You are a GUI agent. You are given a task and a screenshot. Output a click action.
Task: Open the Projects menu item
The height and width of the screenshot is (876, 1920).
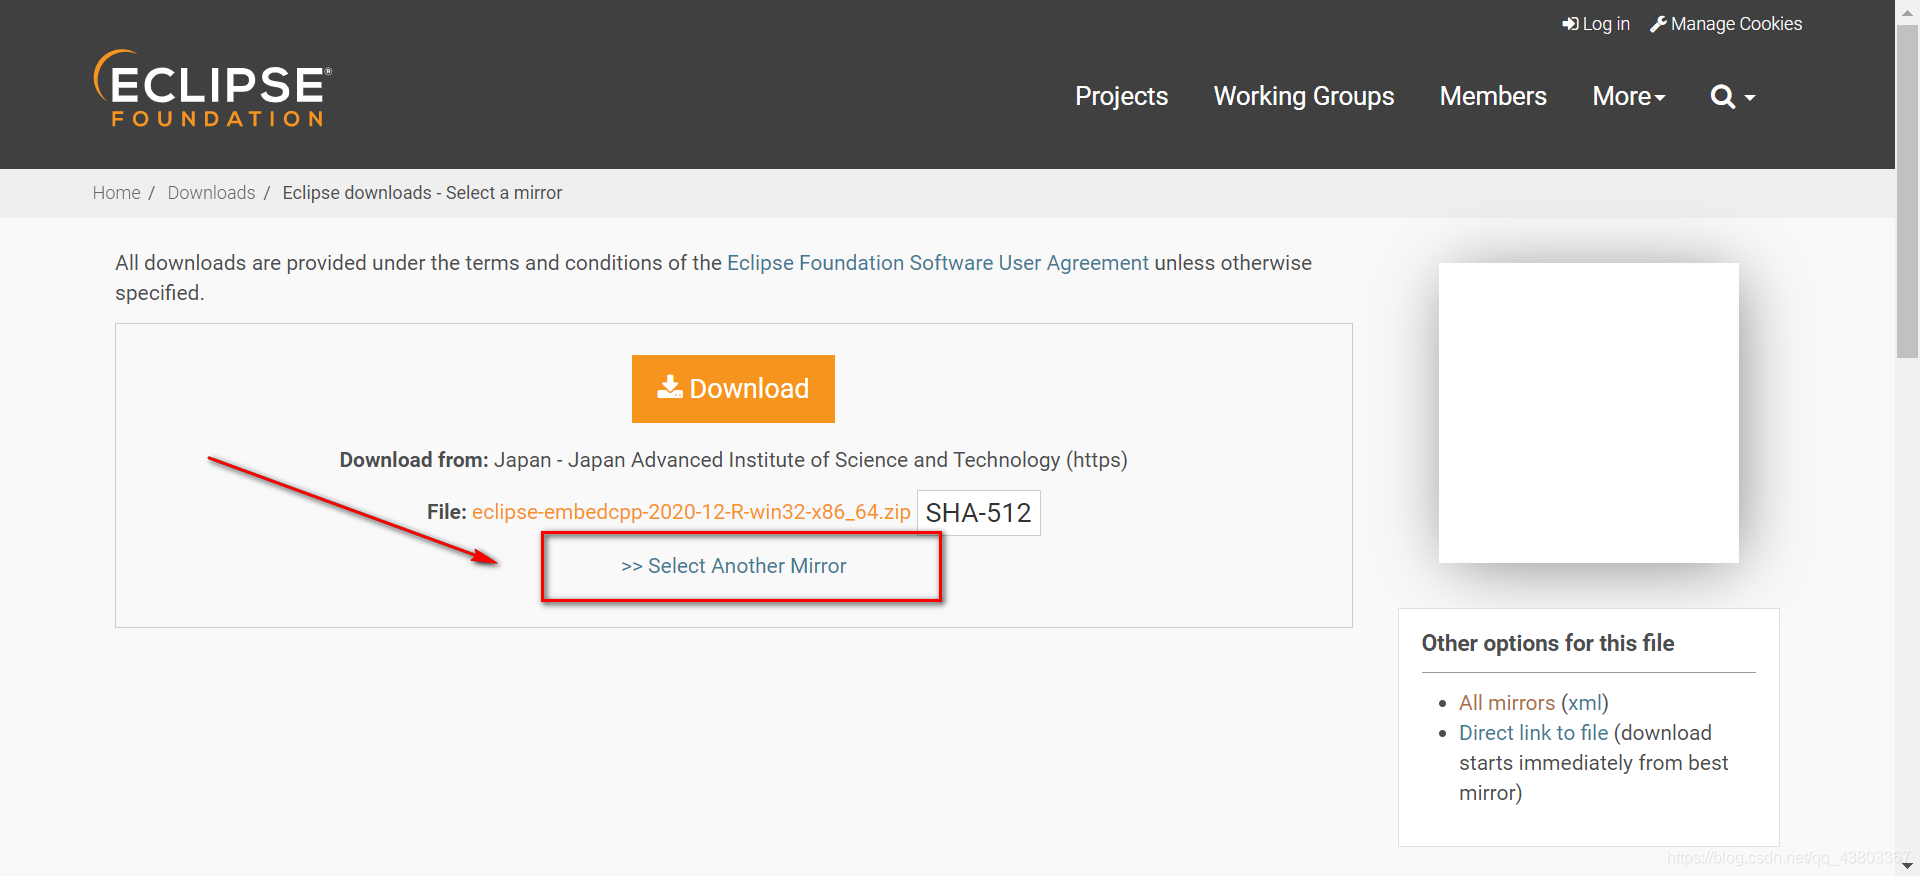click(x=1121, y=96)
